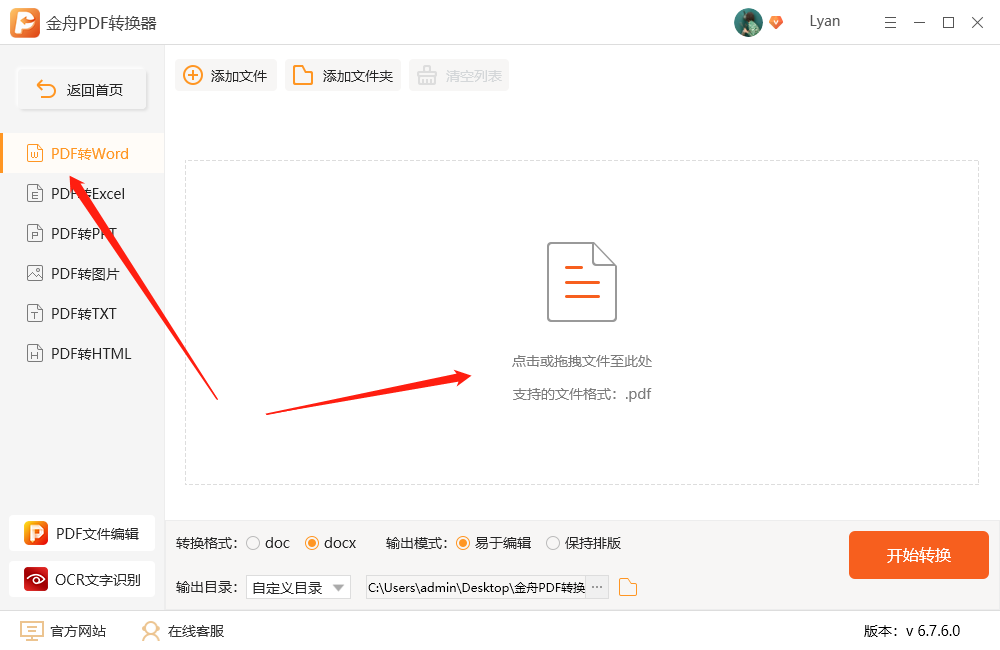Switch to PDF转TXT conversion
Viewport: 1000px width, 650px height.
82,314
